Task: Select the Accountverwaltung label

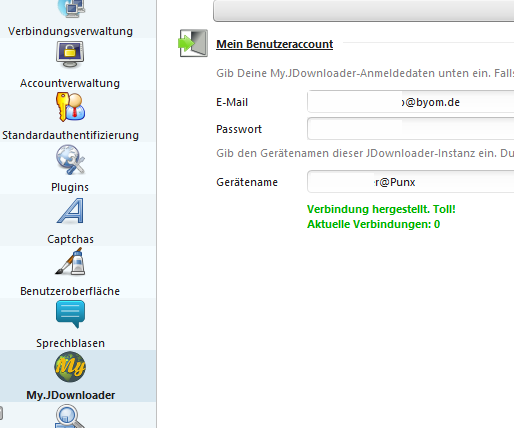Action: [70, 83]
